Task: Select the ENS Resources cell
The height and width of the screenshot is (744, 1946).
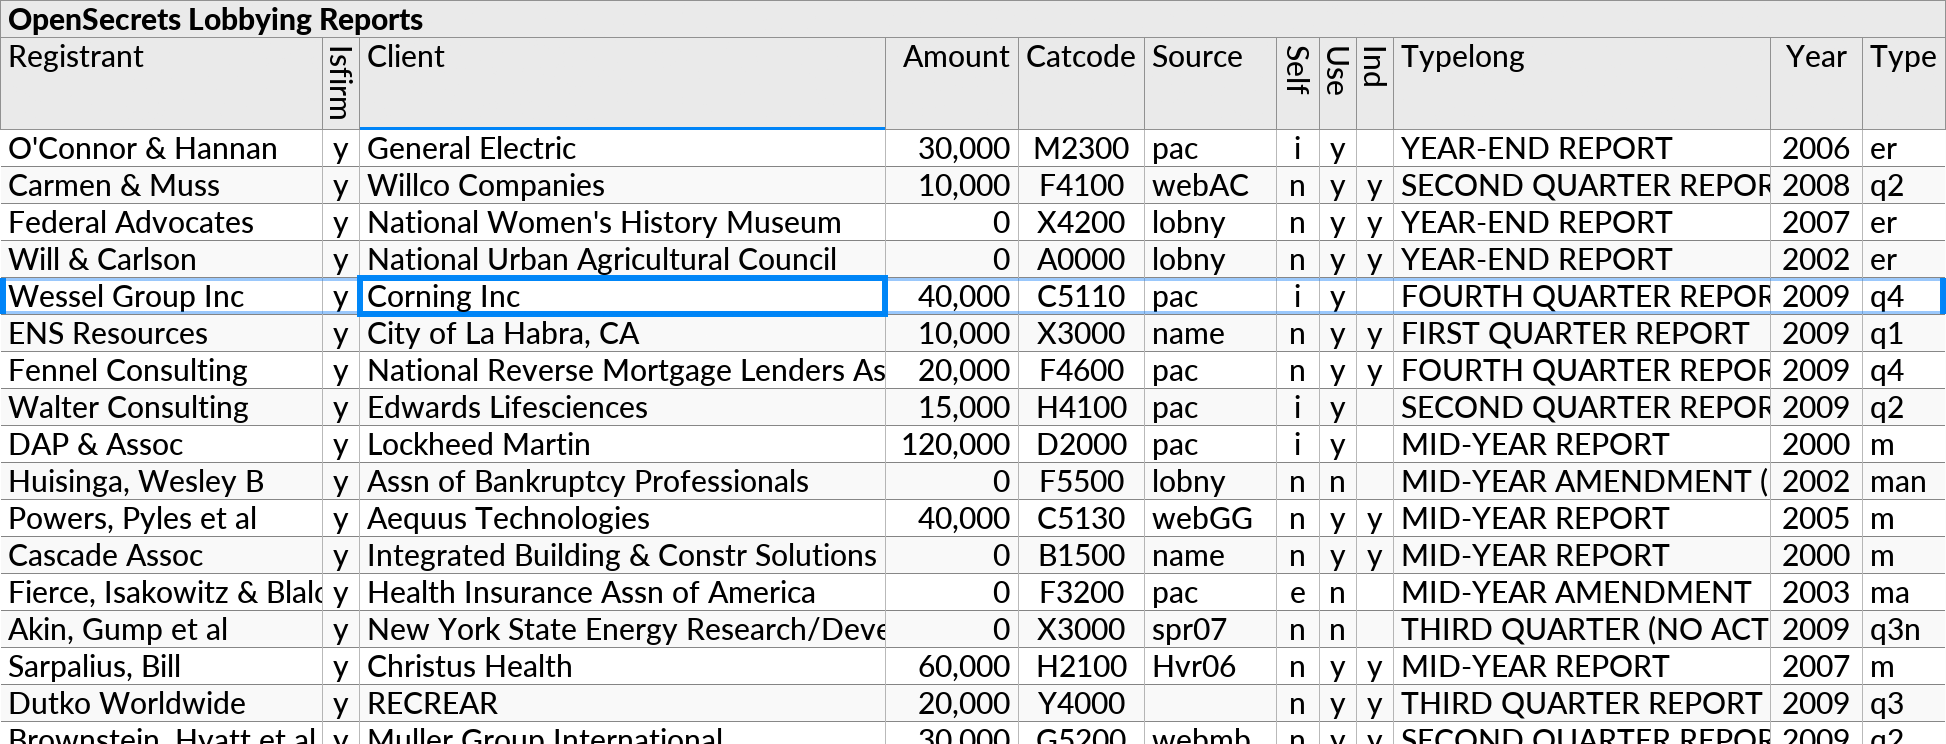Action: click(162, 333)
